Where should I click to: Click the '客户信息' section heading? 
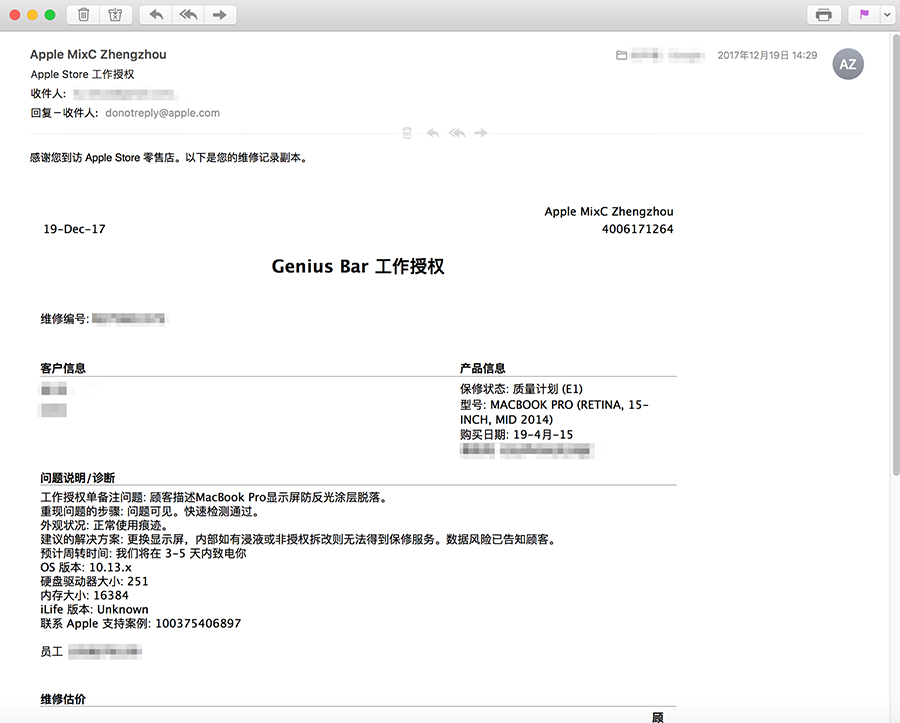pyautogui.click(x=63, y=368)
